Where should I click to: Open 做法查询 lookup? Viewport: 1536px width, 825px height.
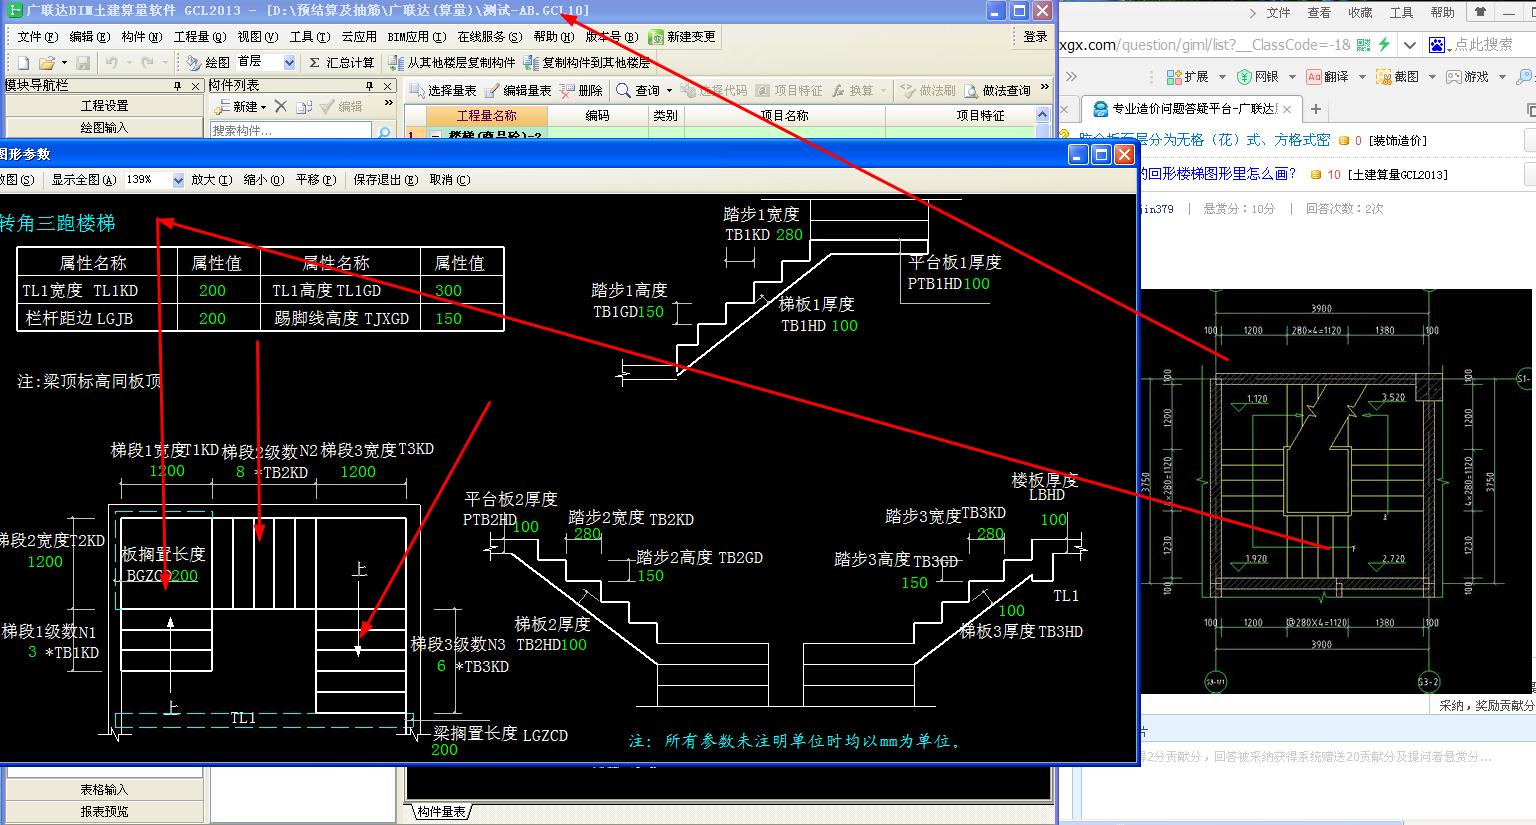[997, 90]
